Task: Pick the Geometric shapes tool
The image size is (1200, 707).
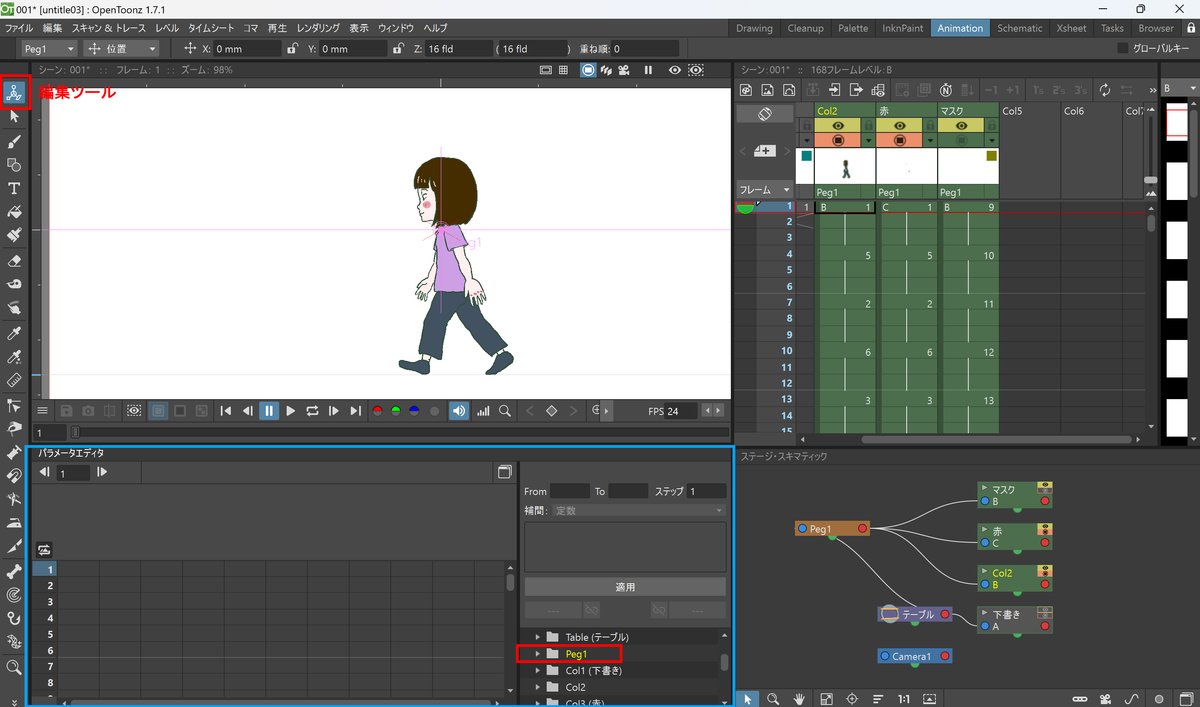Action: [14, 165]
